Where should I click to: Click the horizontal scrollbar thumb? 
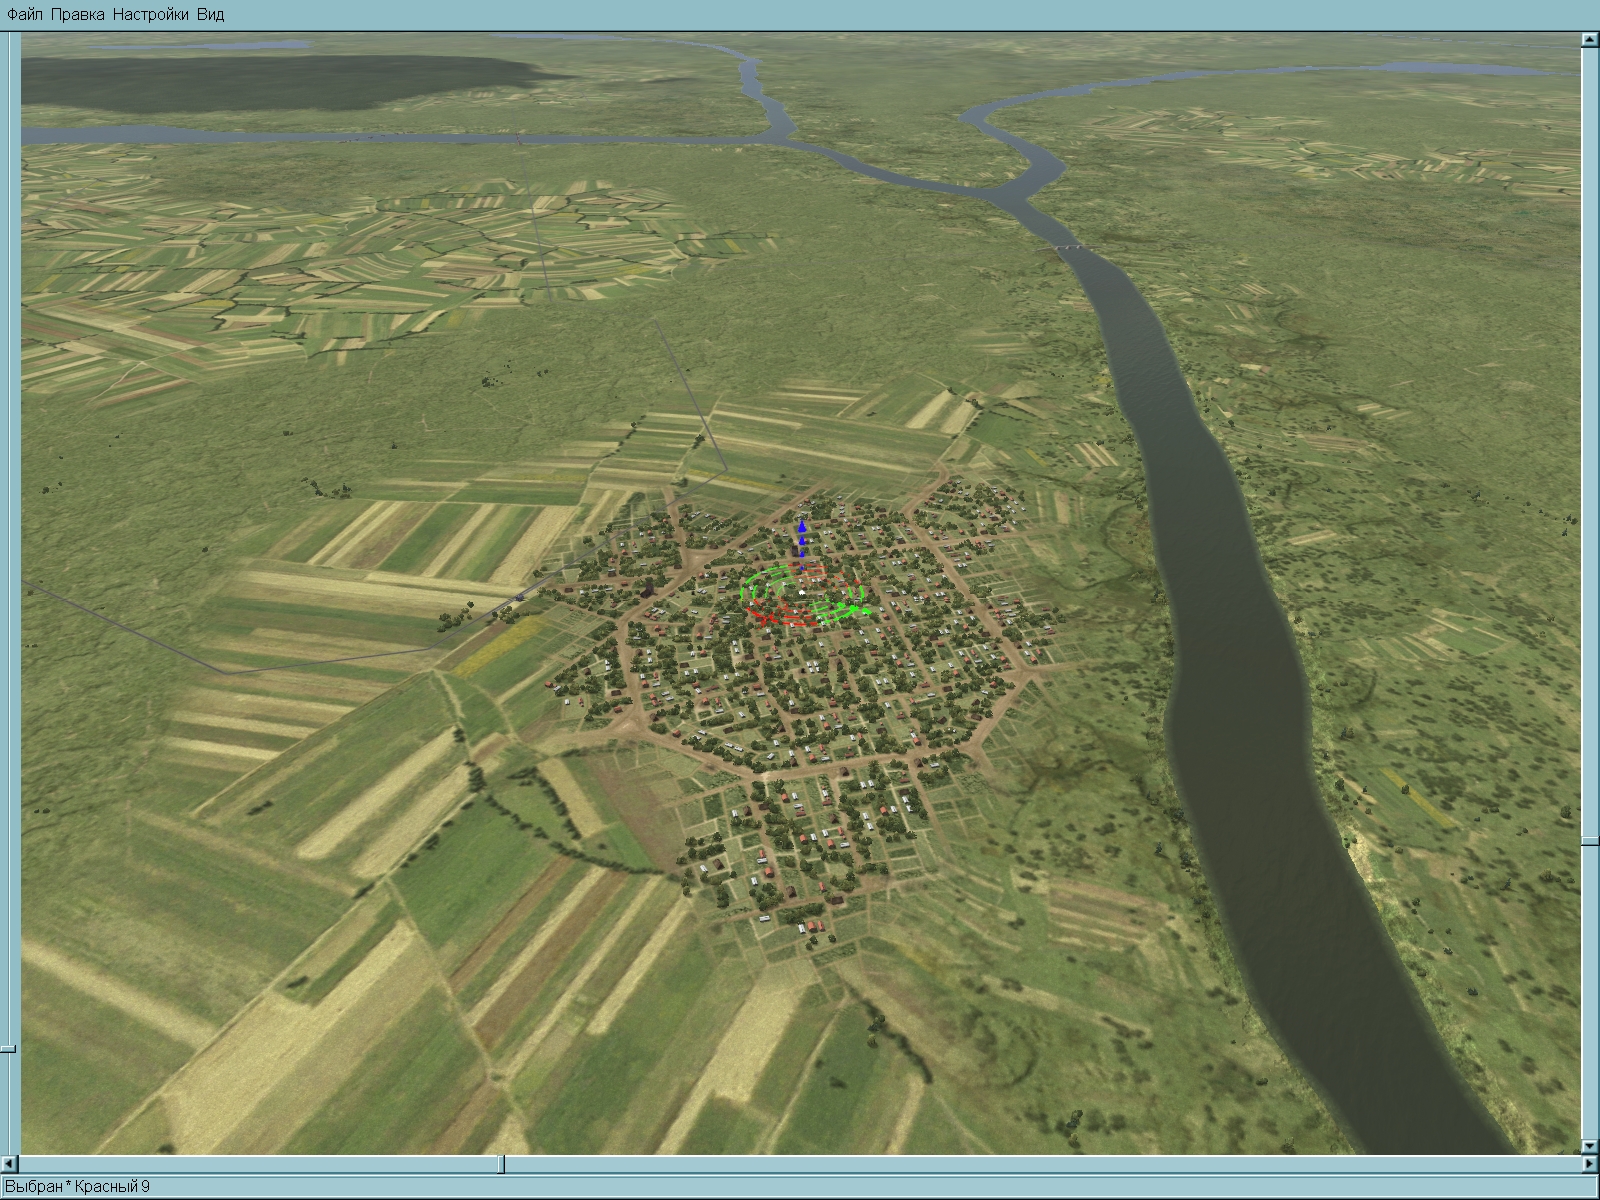pos(502,1164)
